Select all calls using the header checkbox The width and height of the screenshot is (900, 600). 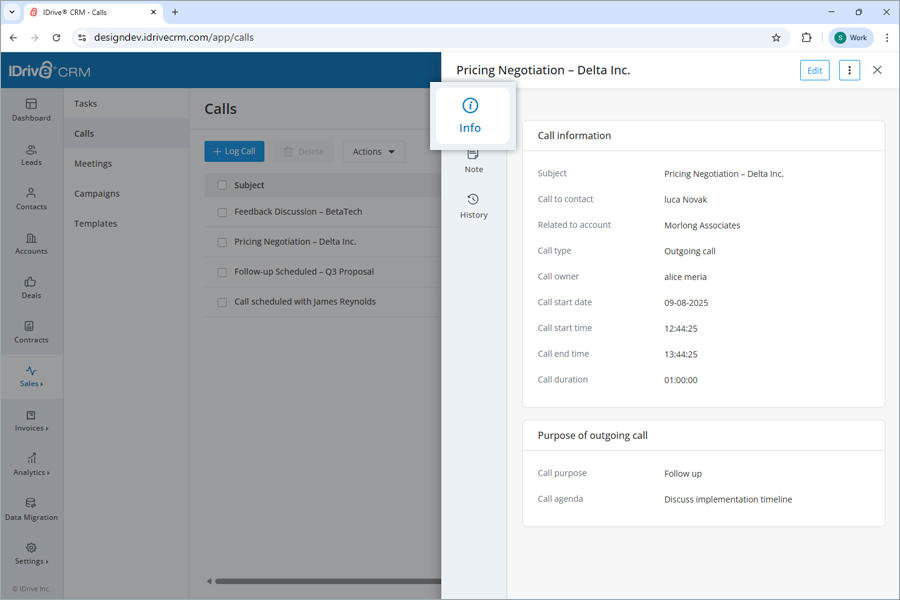point(221,184)
